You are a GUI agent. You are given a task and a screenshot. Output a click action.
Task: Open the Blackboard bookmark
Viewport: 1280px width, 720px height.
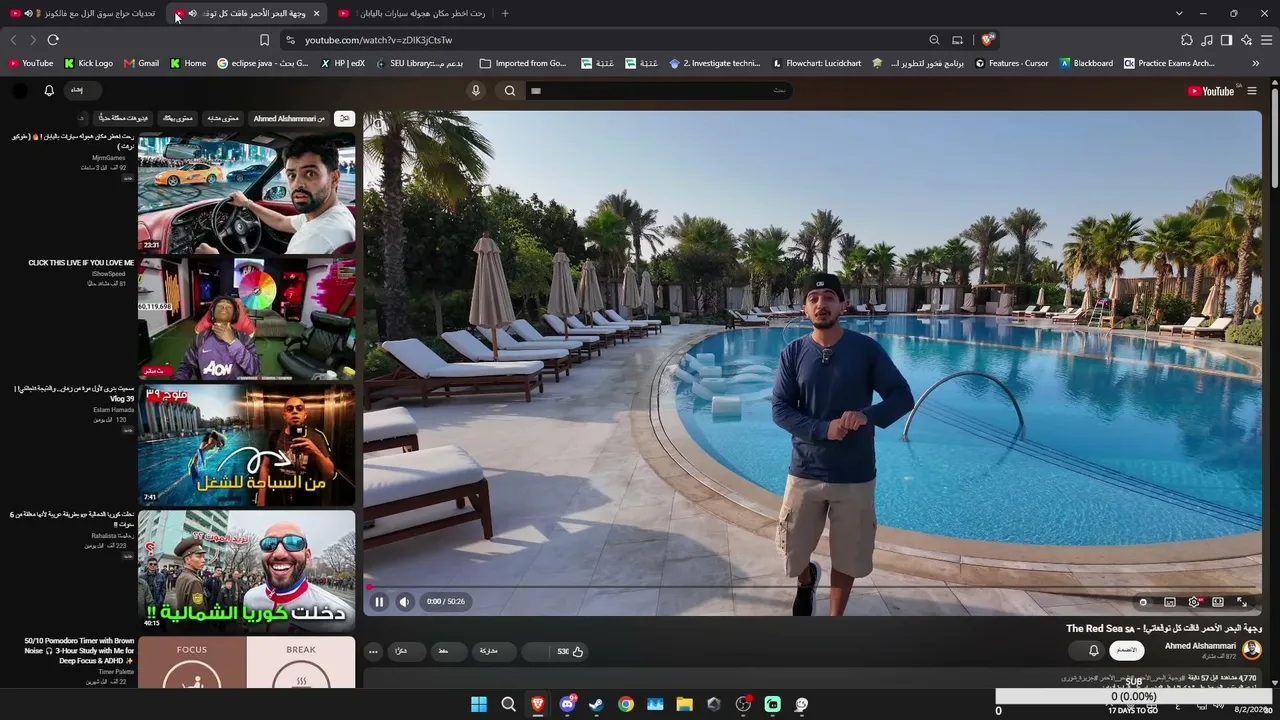pos(1085,63)
